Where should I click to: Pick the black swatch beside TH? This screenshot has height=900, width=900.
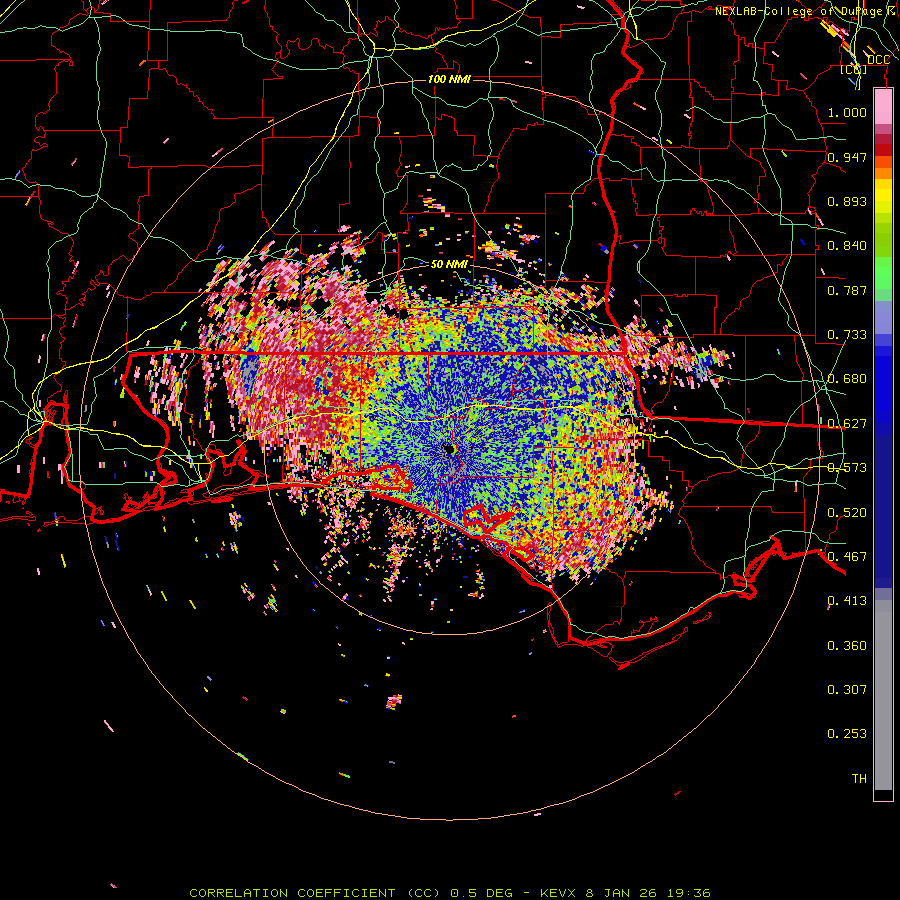[883, 794]
